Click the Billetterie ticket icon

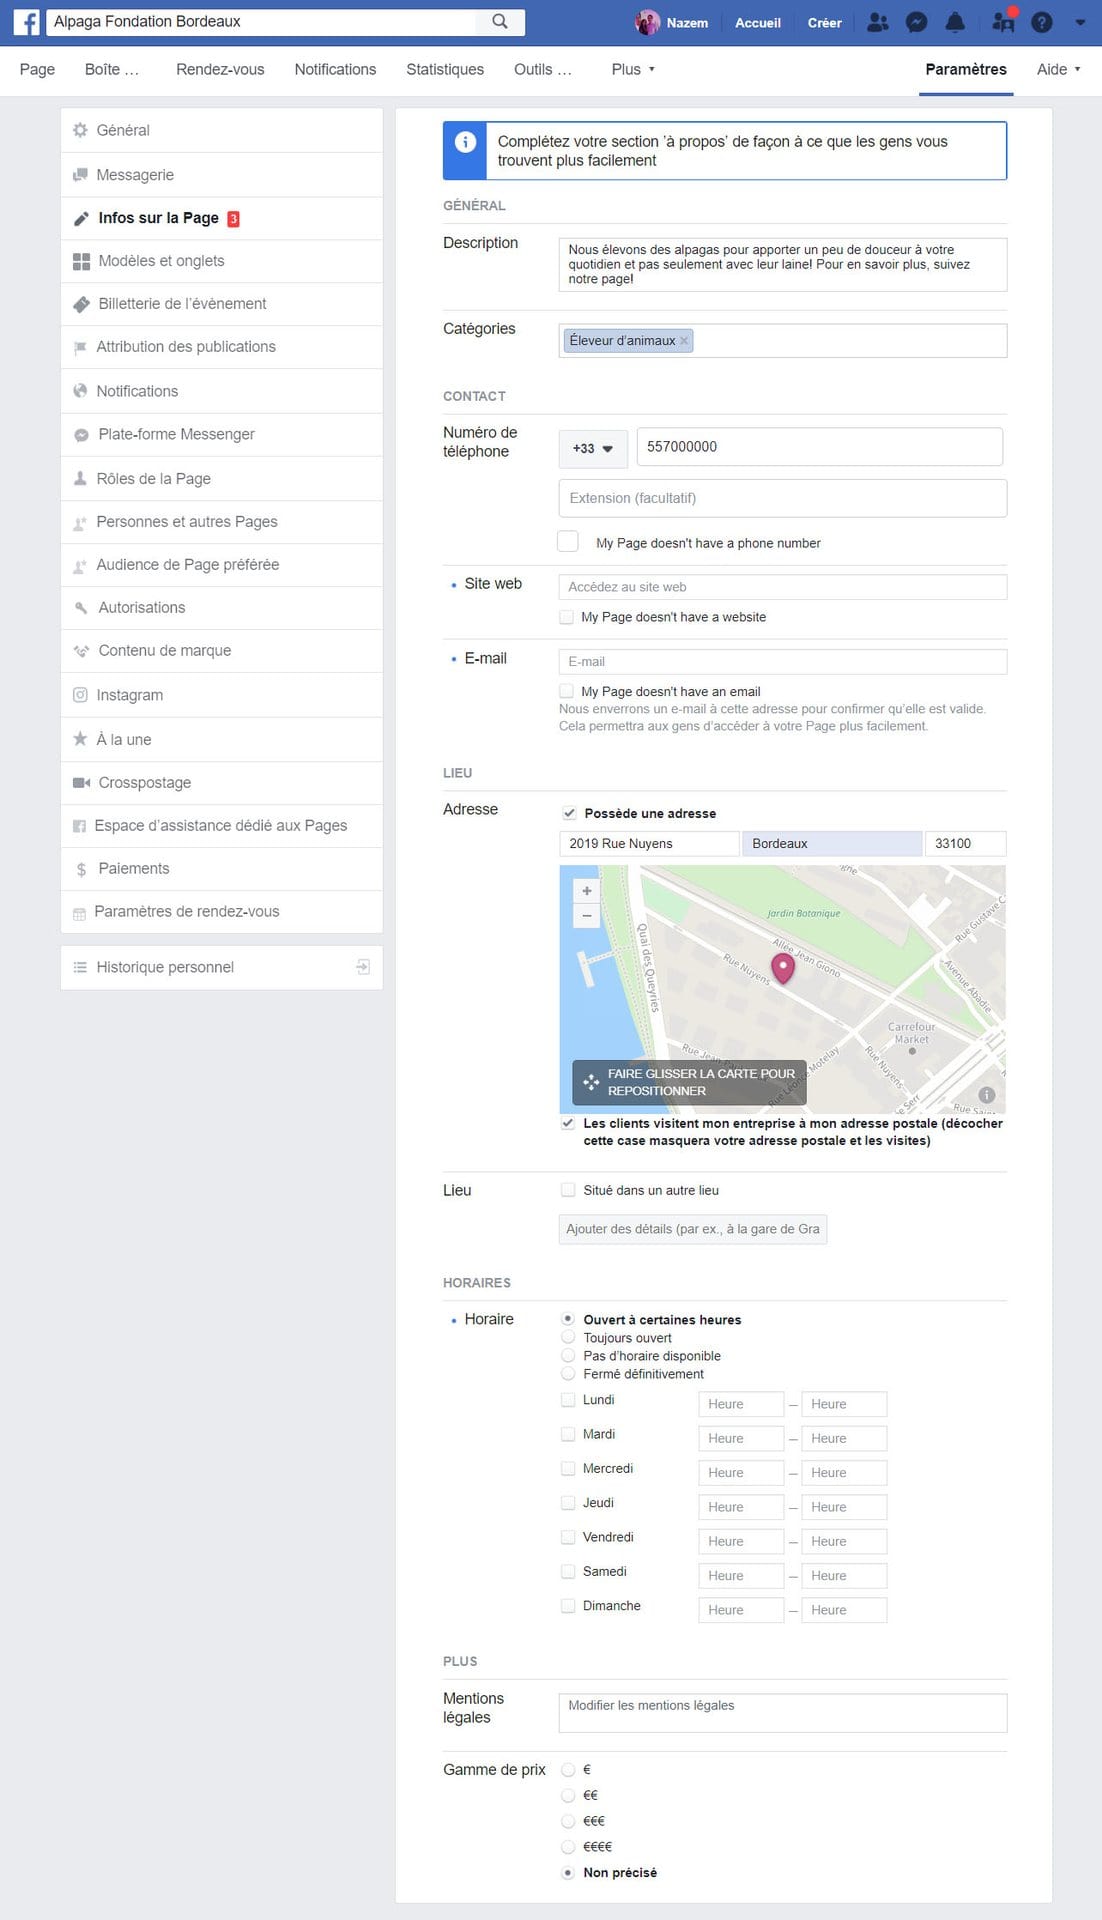81,304
